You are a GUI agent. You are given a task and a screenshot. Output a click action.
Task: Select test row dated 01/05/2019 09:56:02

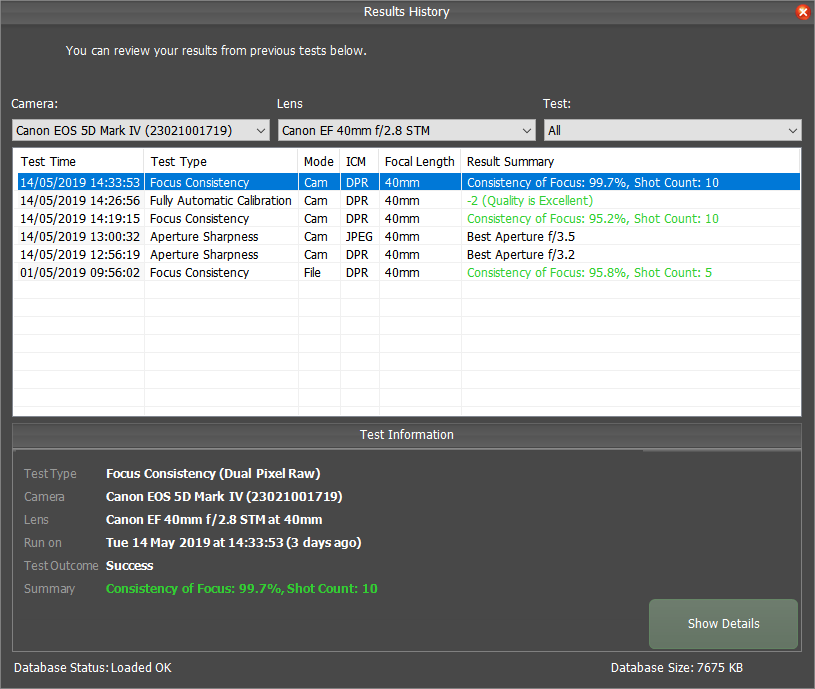[x=409, y=273]
